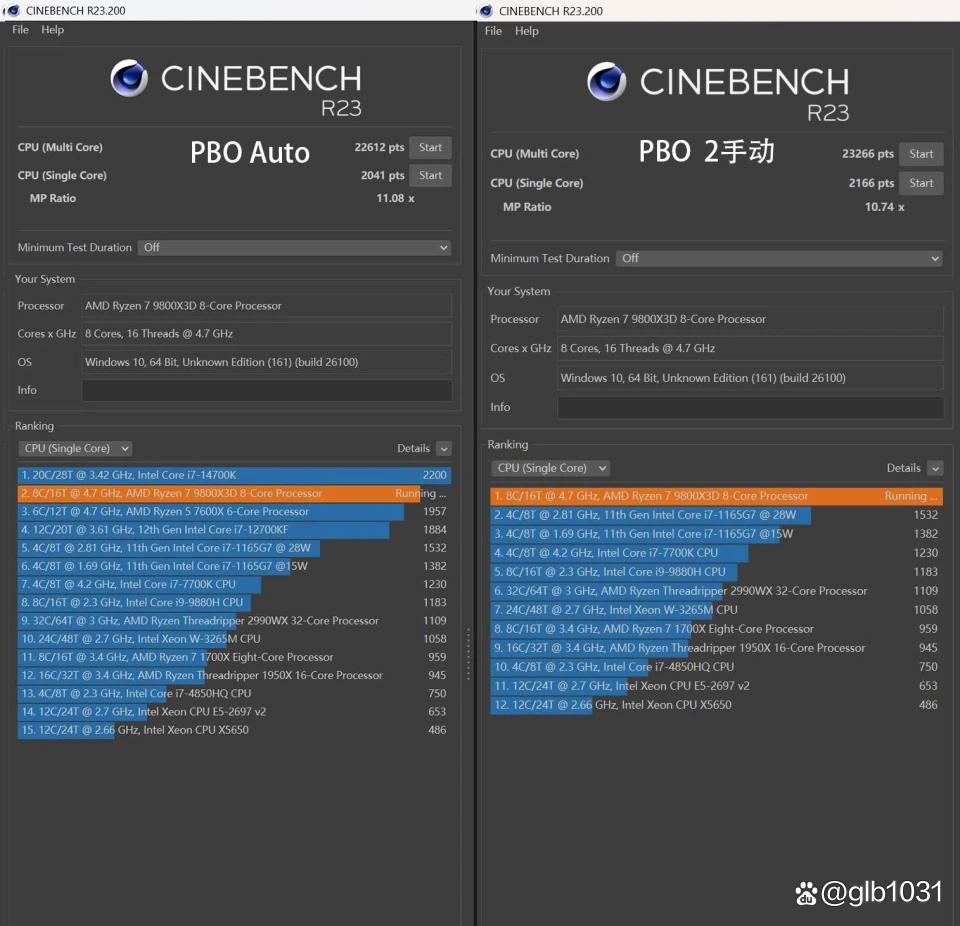Viewport: 960px width, 926px height.
Task: Select i7-1165G7 @15W row in right ranking
Action: click(716, 534)
